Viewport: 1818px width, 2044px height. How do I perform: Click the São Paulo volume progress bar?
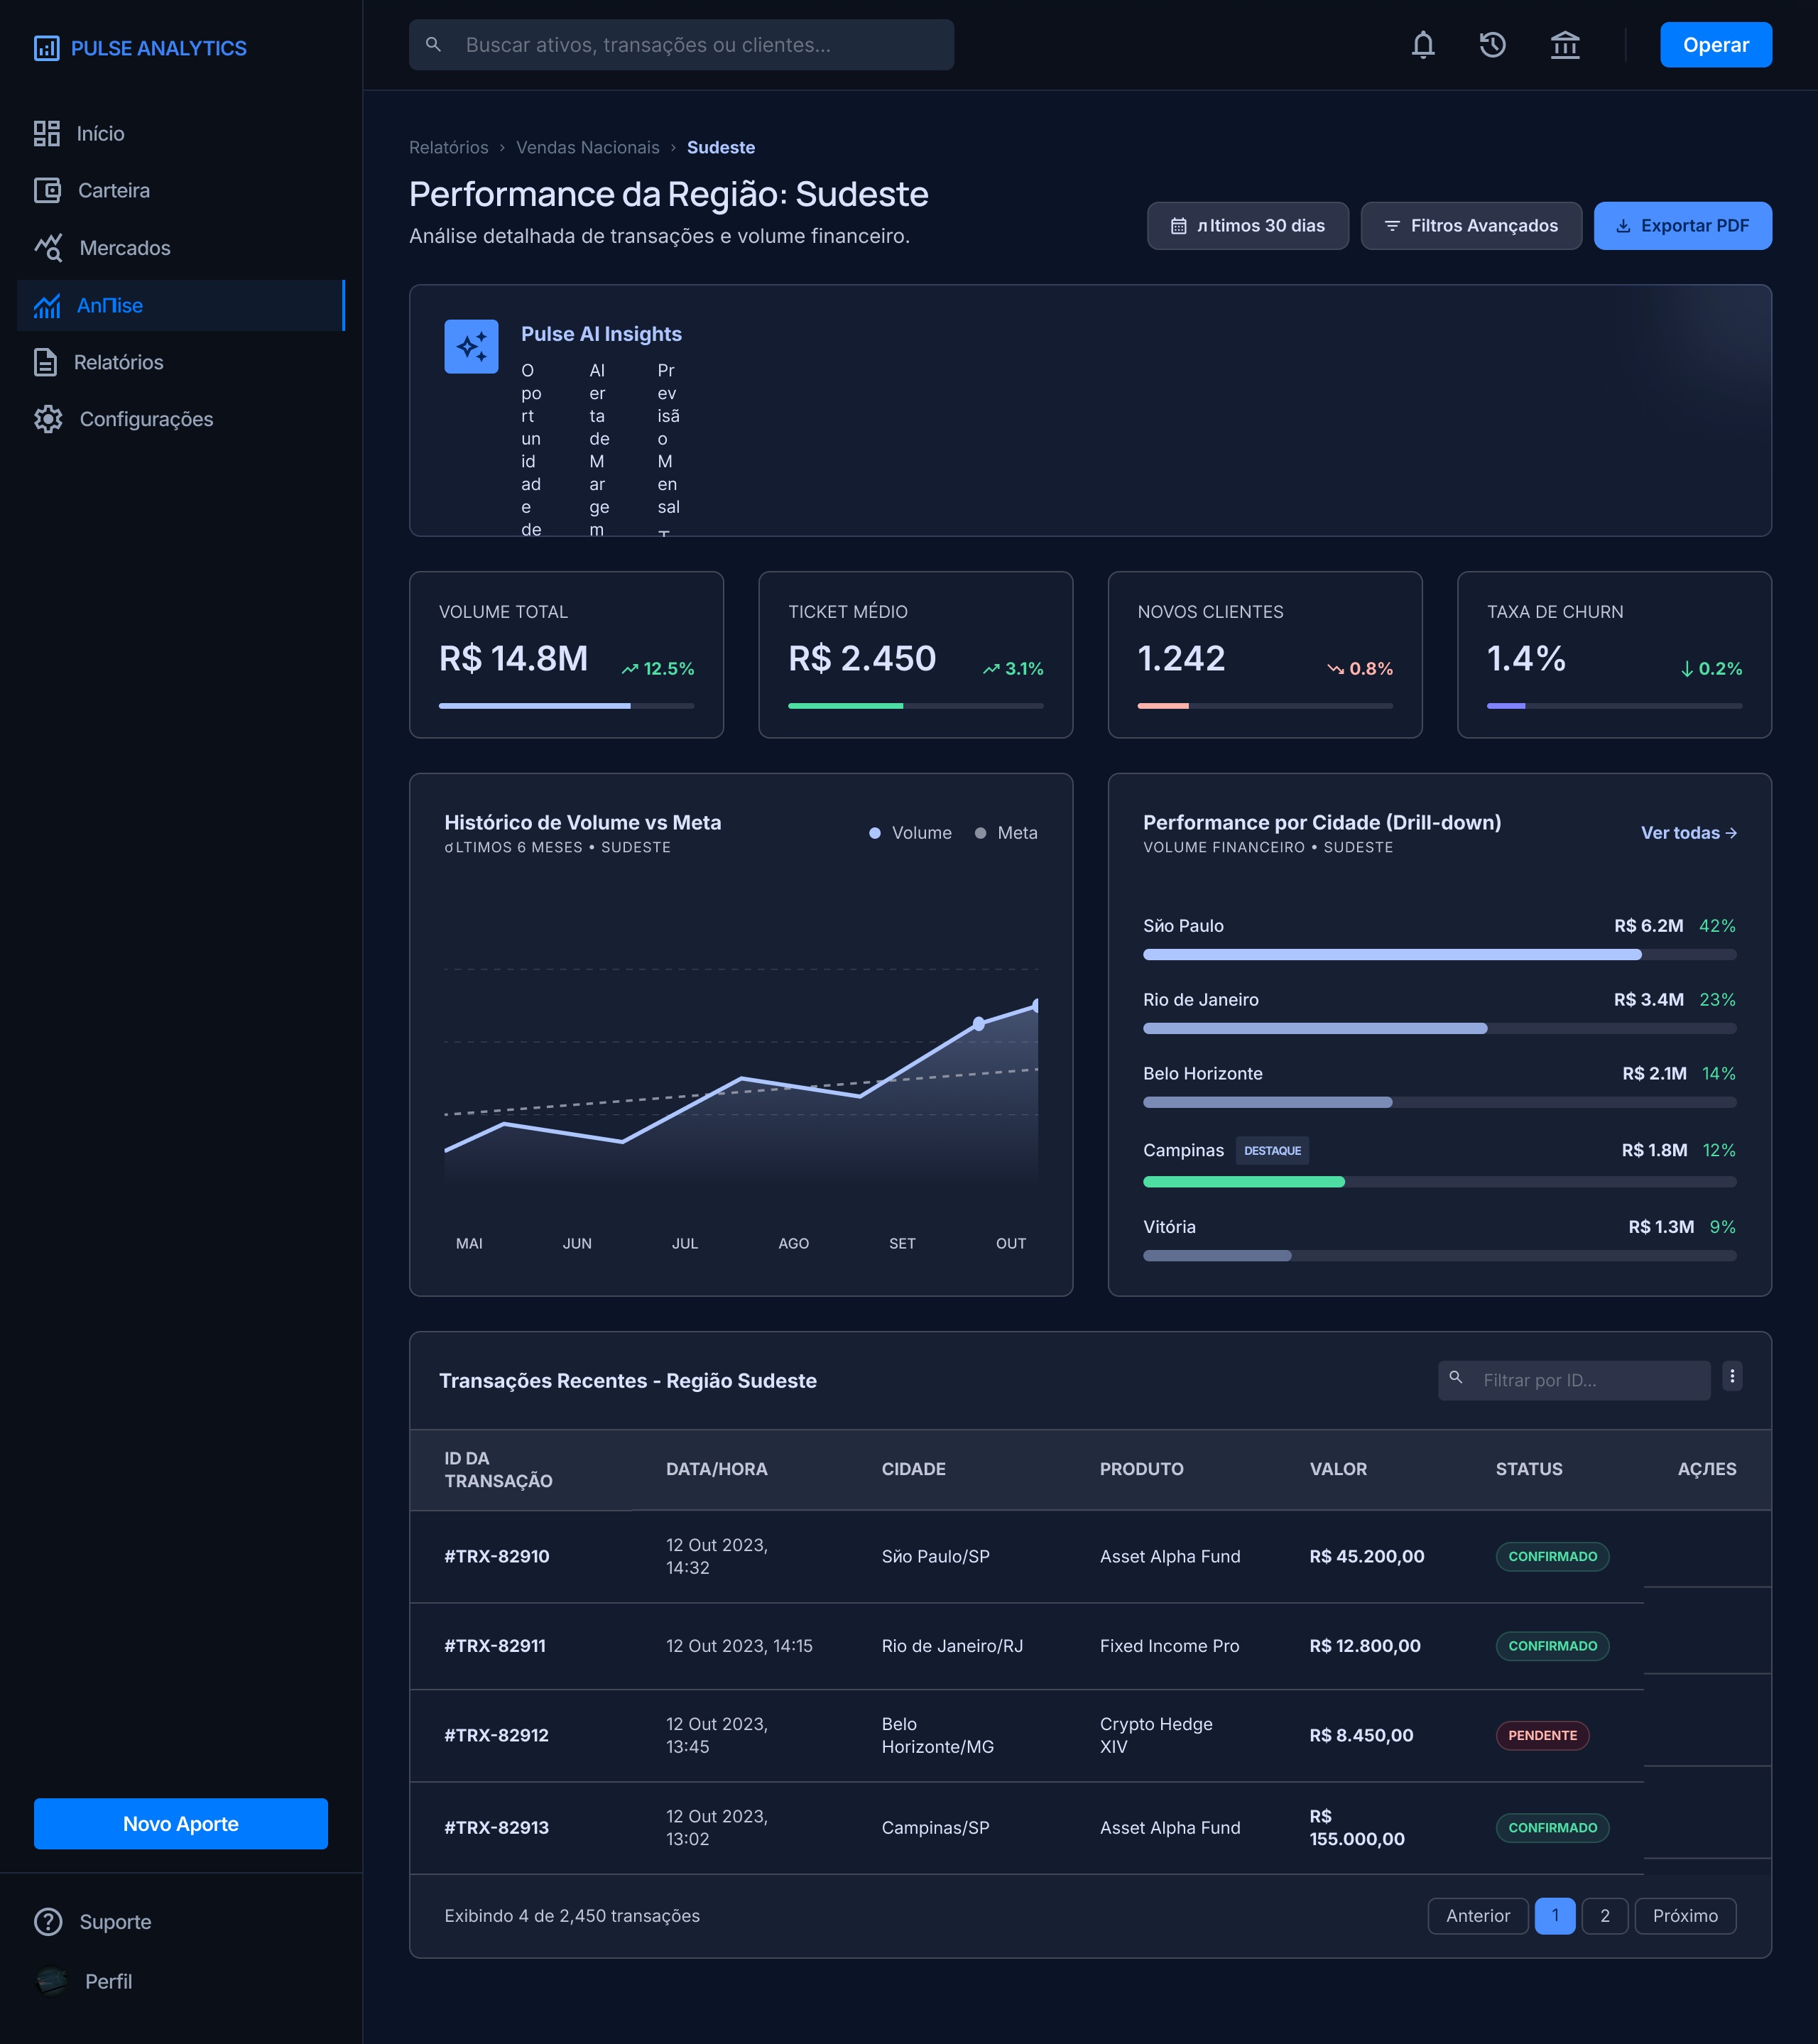(1439, 955)
